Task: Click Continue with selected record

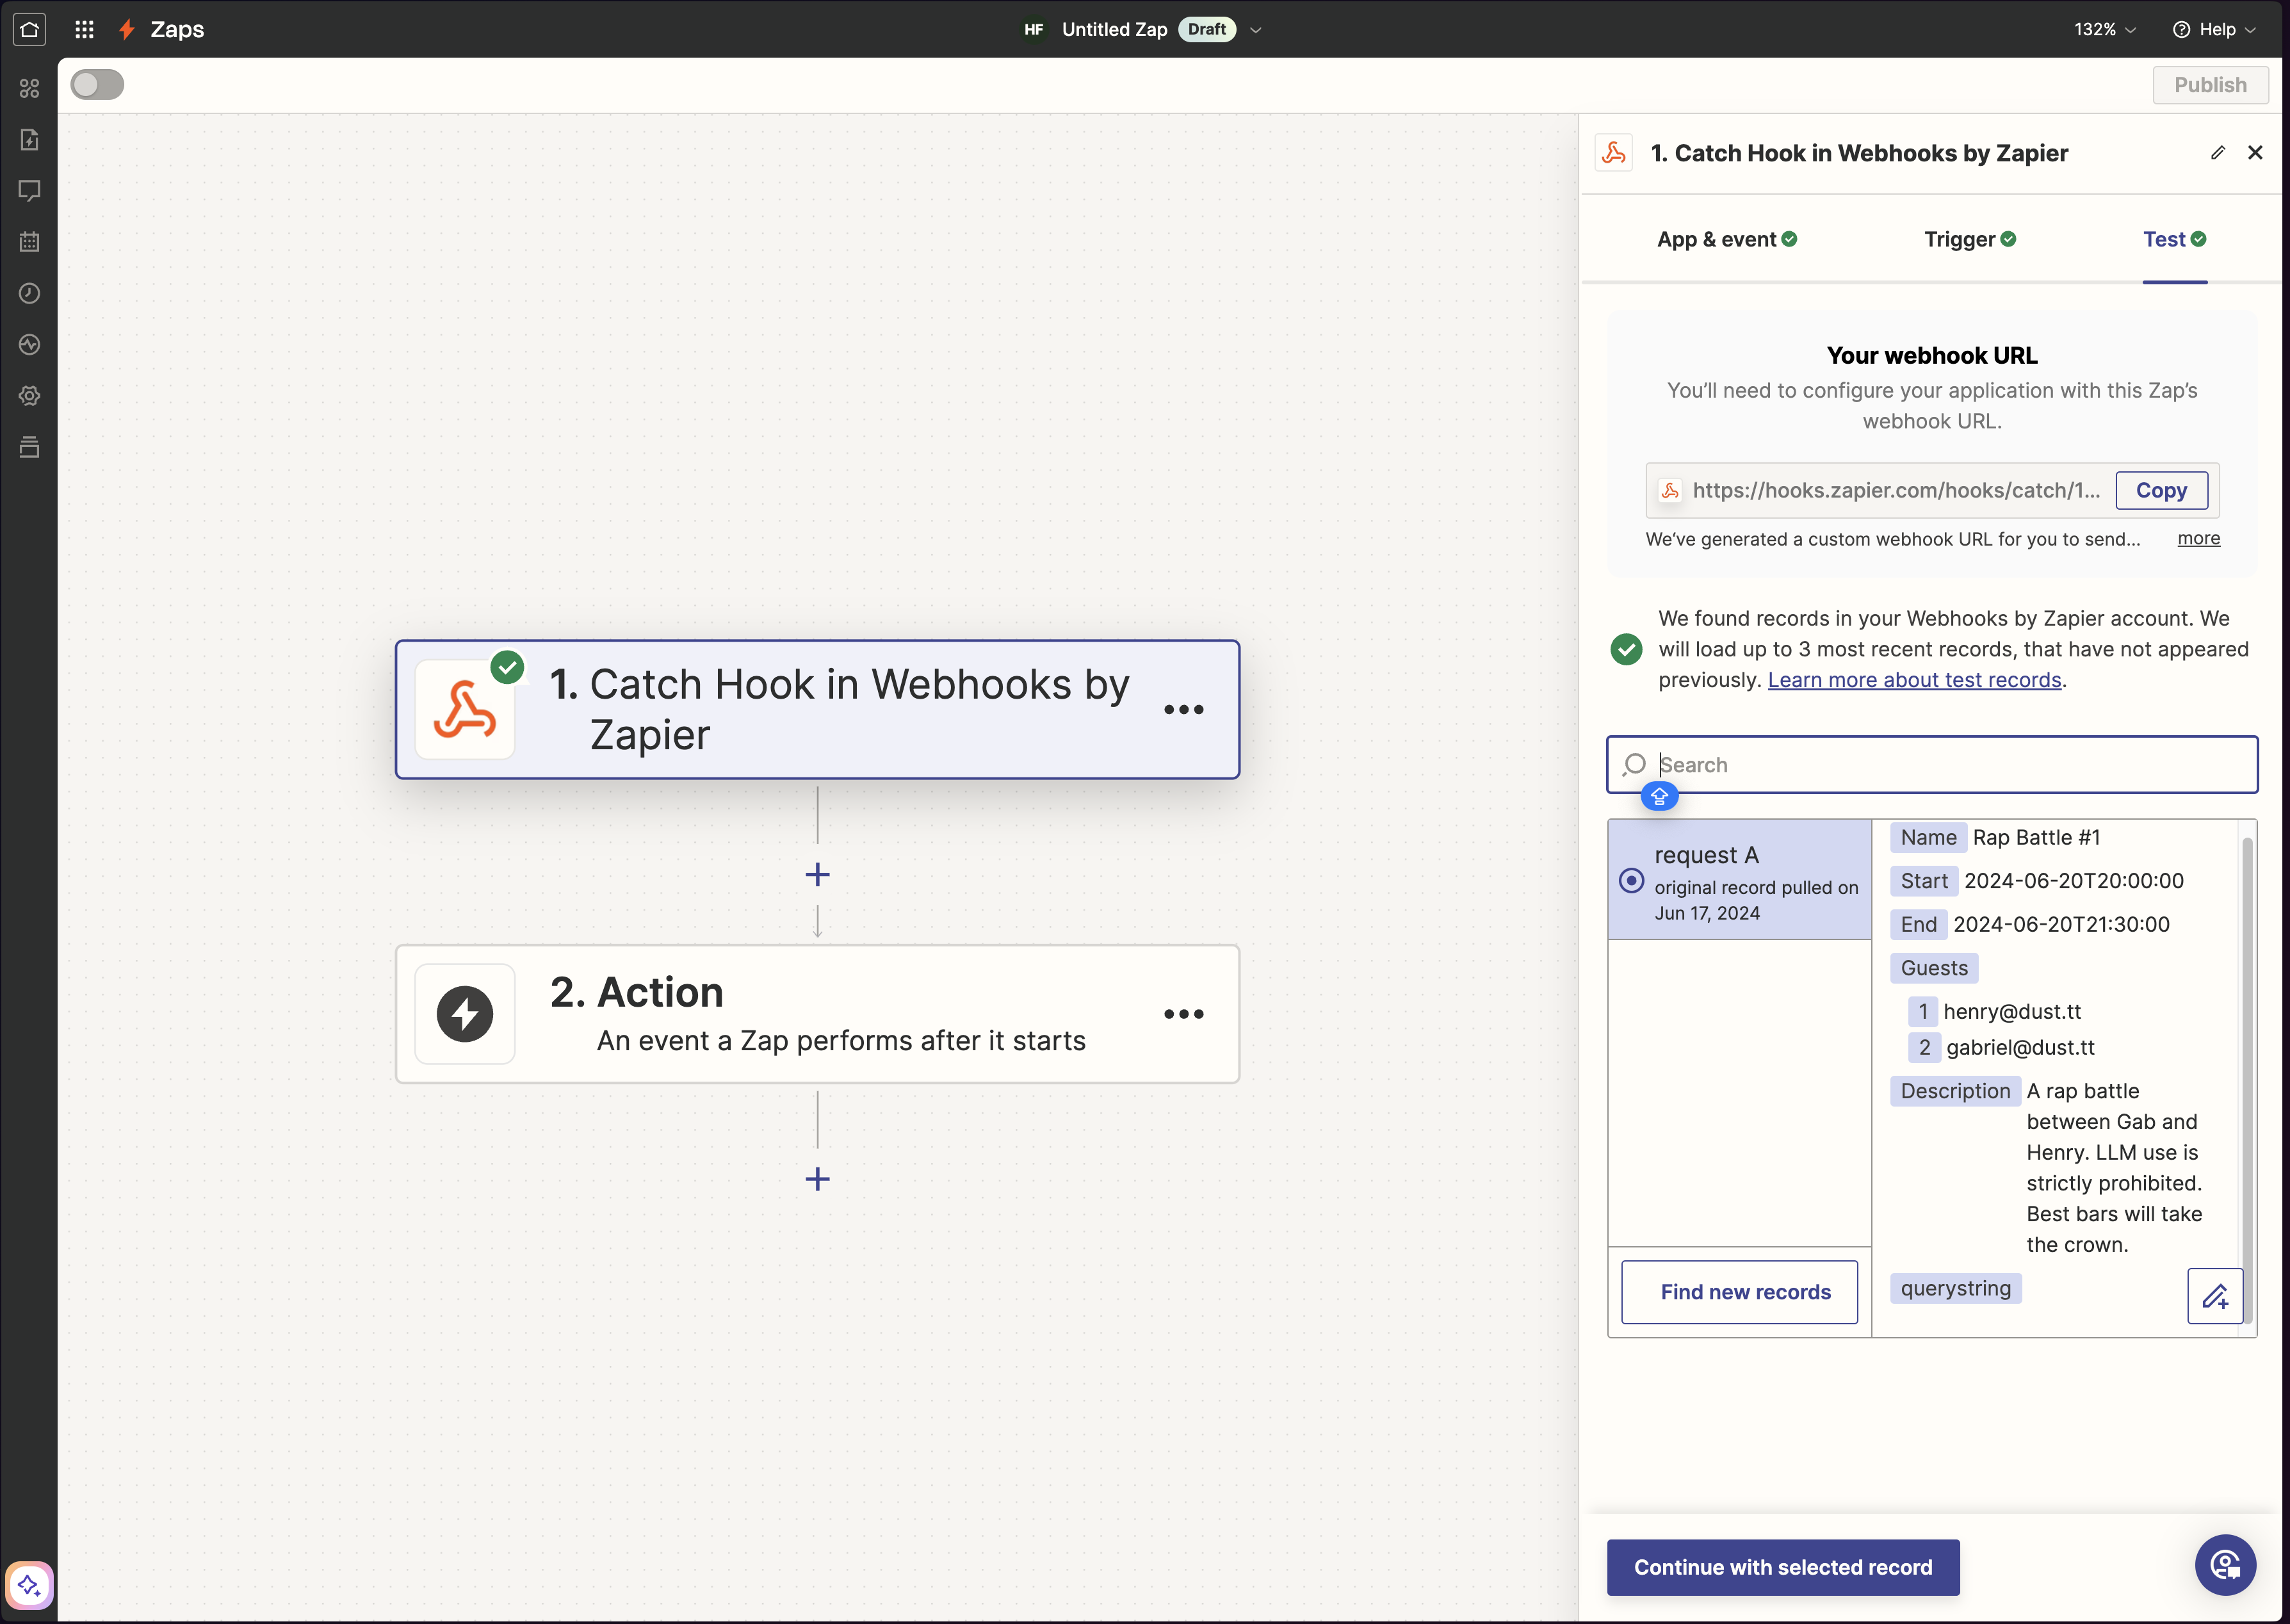Action: click(x=1783, y=1567)
